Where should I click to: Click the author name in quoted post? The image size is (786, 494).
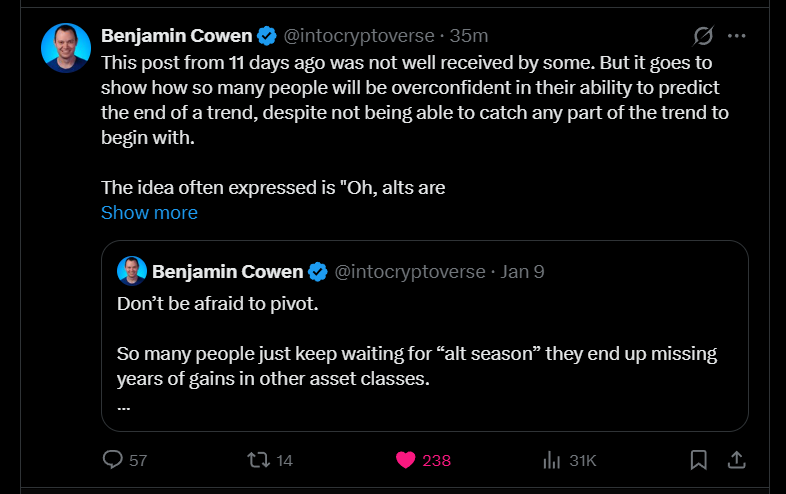click(226, 271)
